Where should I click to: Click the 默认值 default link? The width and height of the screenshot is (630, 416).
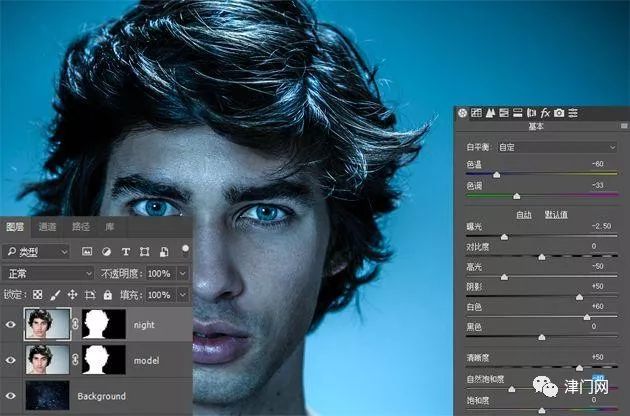[556, 214]
